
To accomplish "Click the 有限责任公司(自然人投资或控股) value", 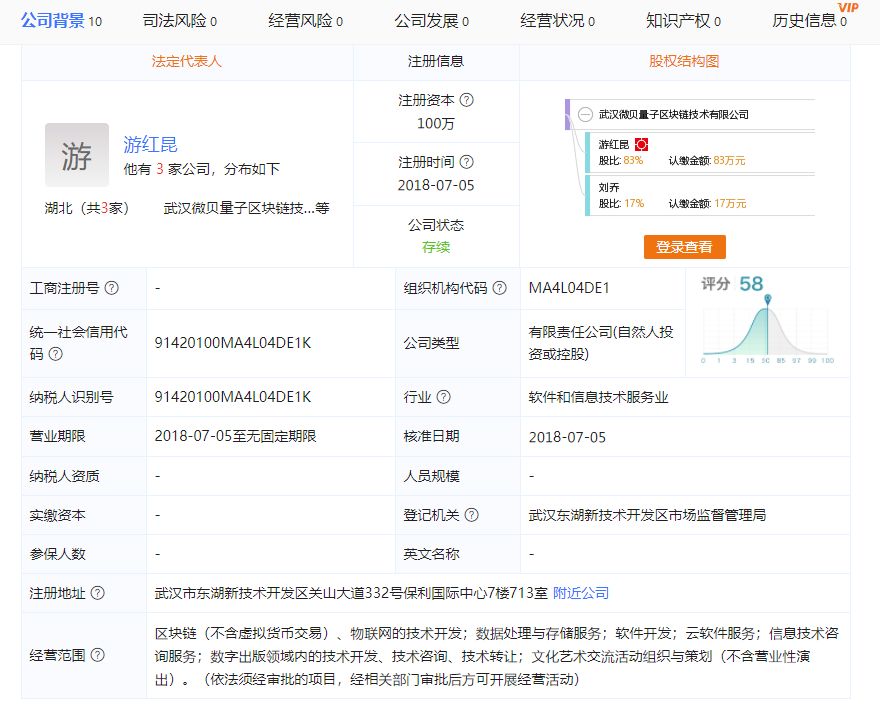I will pyautogui.click(x=601, y=343).
